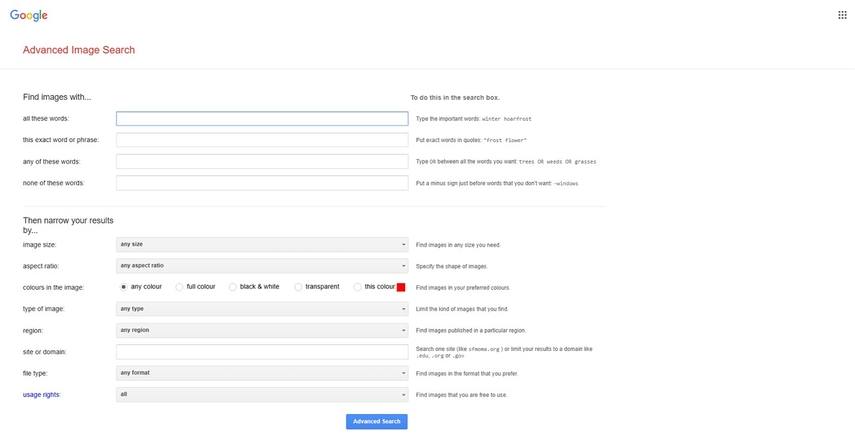Screen dimensions: 855x441
Task: Open the Google apps grid icon
Action: coord(842,15)
